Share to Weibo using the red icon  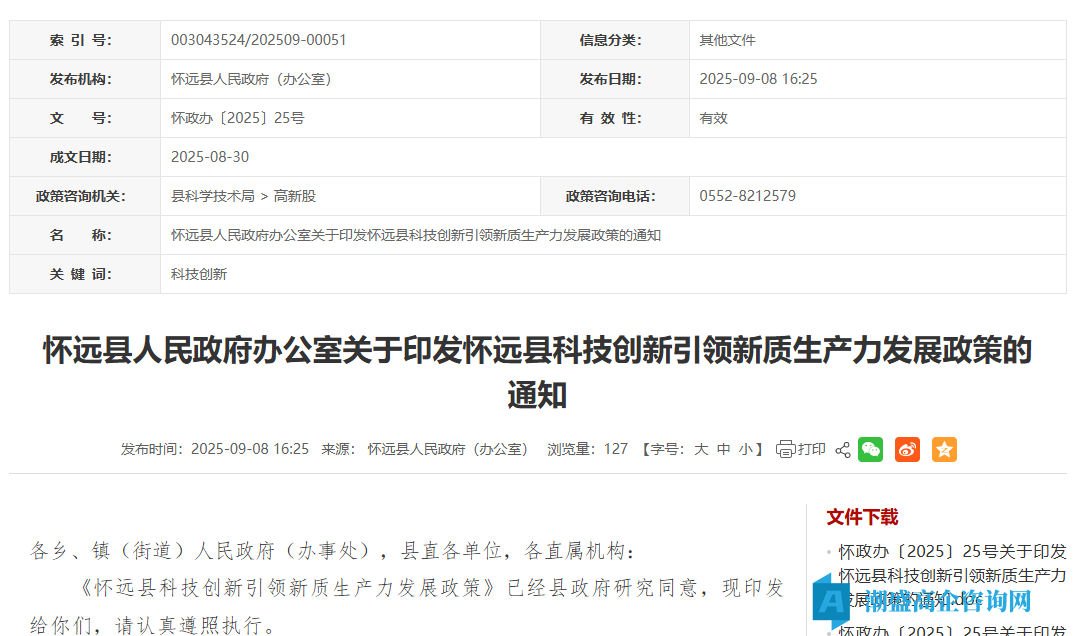tap(907, 449)
